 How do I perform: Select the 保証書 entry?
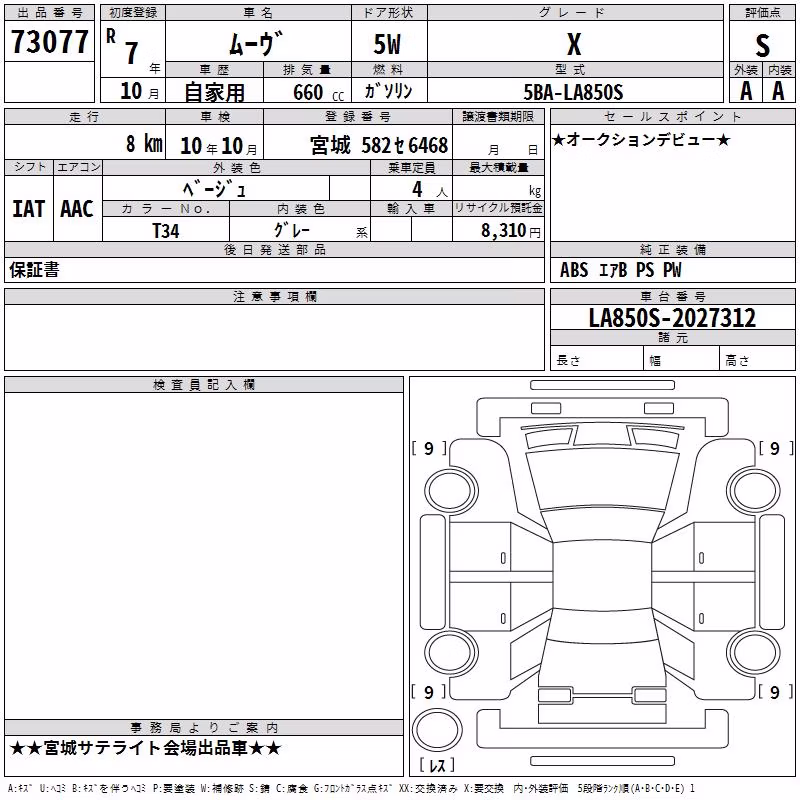tap(34, 270)
